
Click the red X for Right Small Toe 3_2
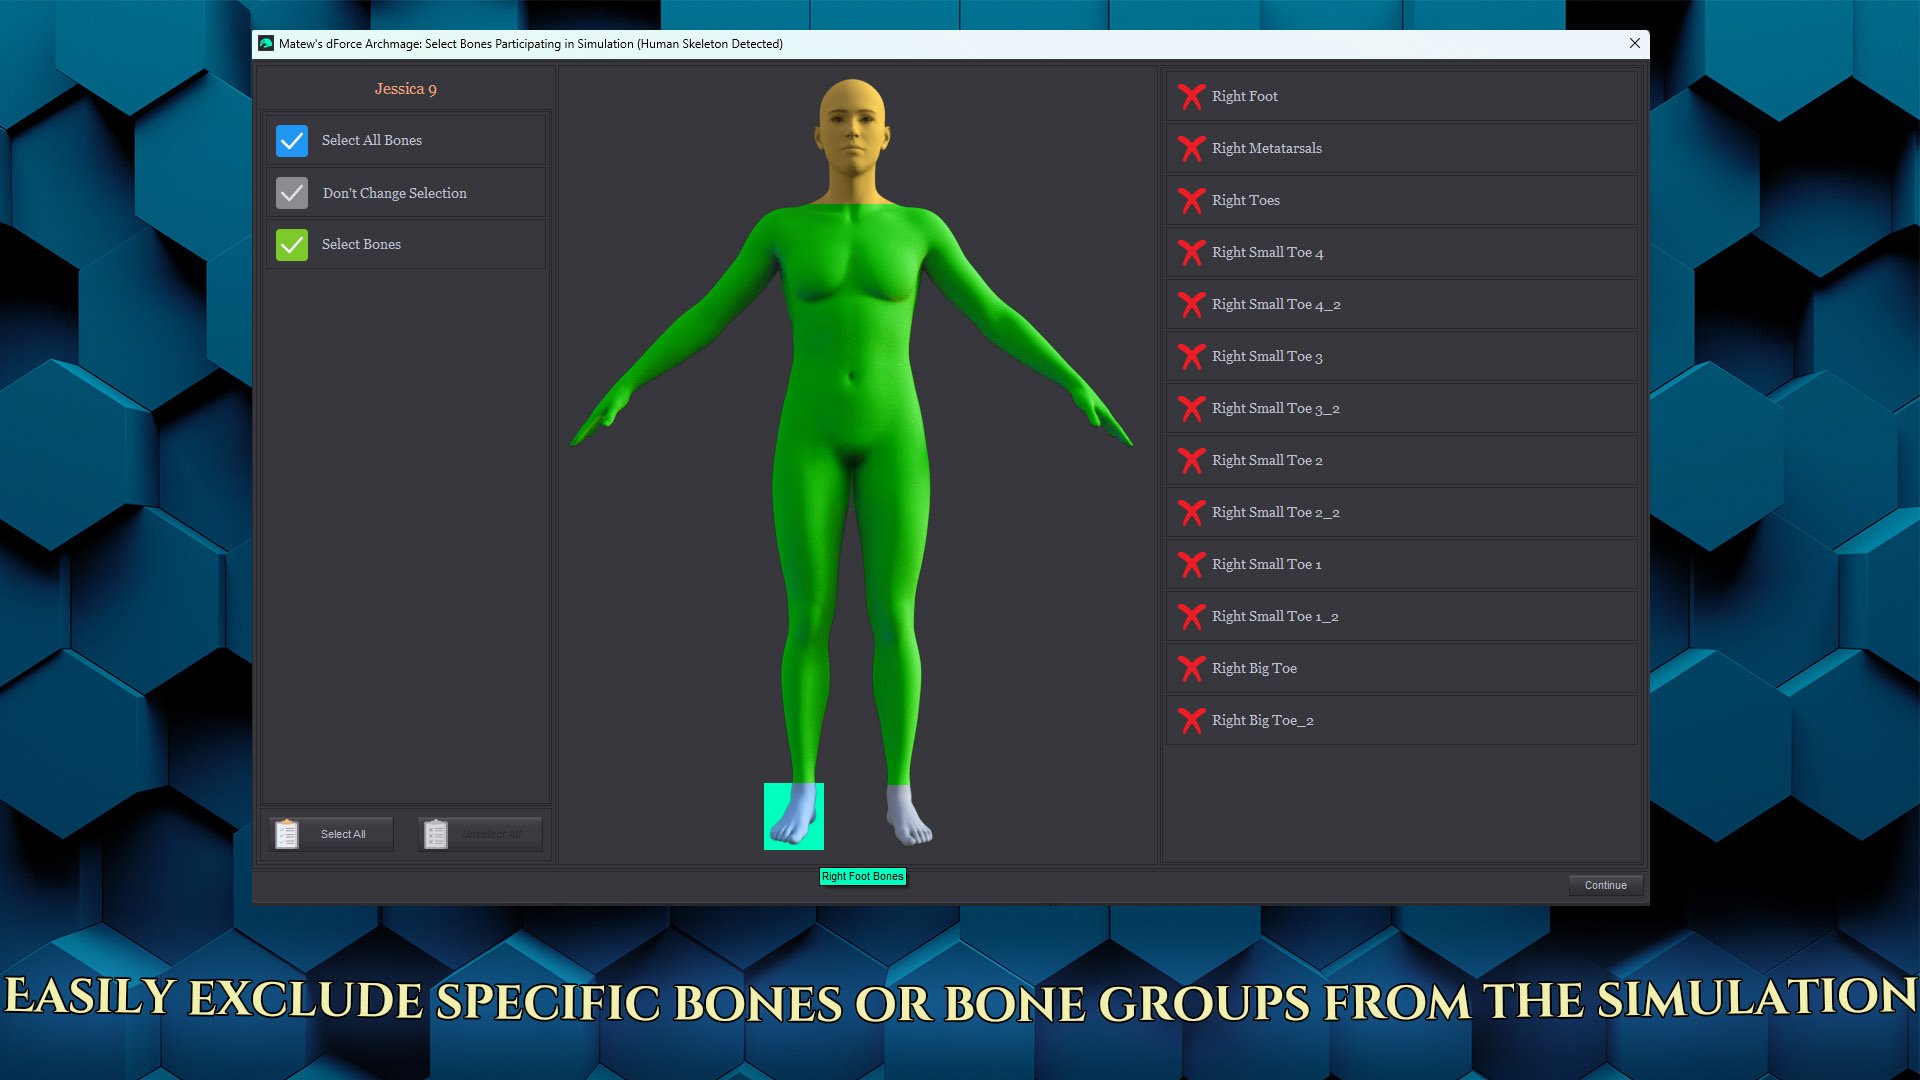click(1191, 408)
